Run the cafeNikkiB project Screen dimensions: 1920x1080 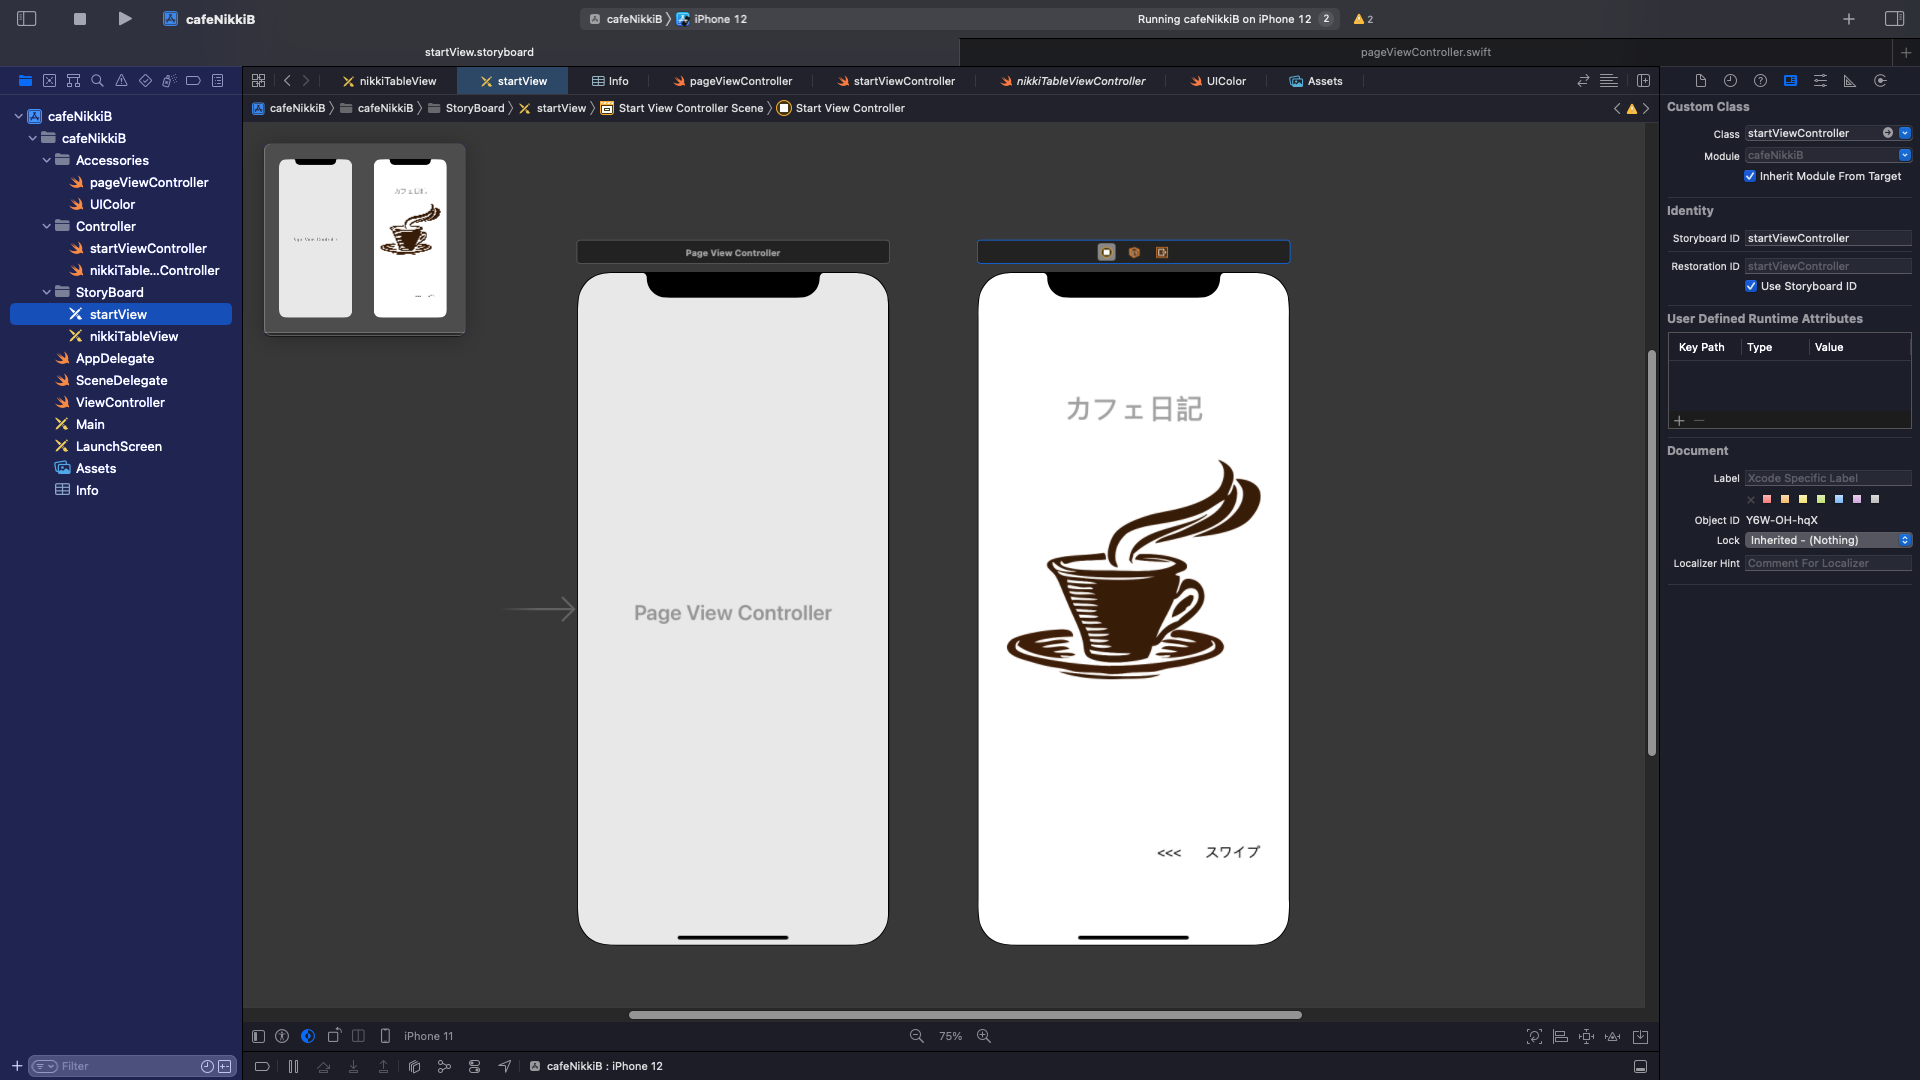point(124,19)
